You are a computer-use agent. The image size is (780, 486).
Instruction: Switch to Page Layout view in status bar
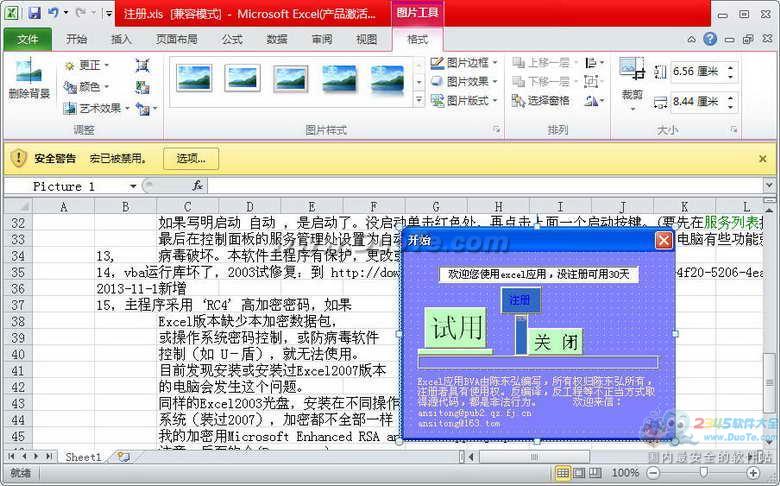pos(579,473)
